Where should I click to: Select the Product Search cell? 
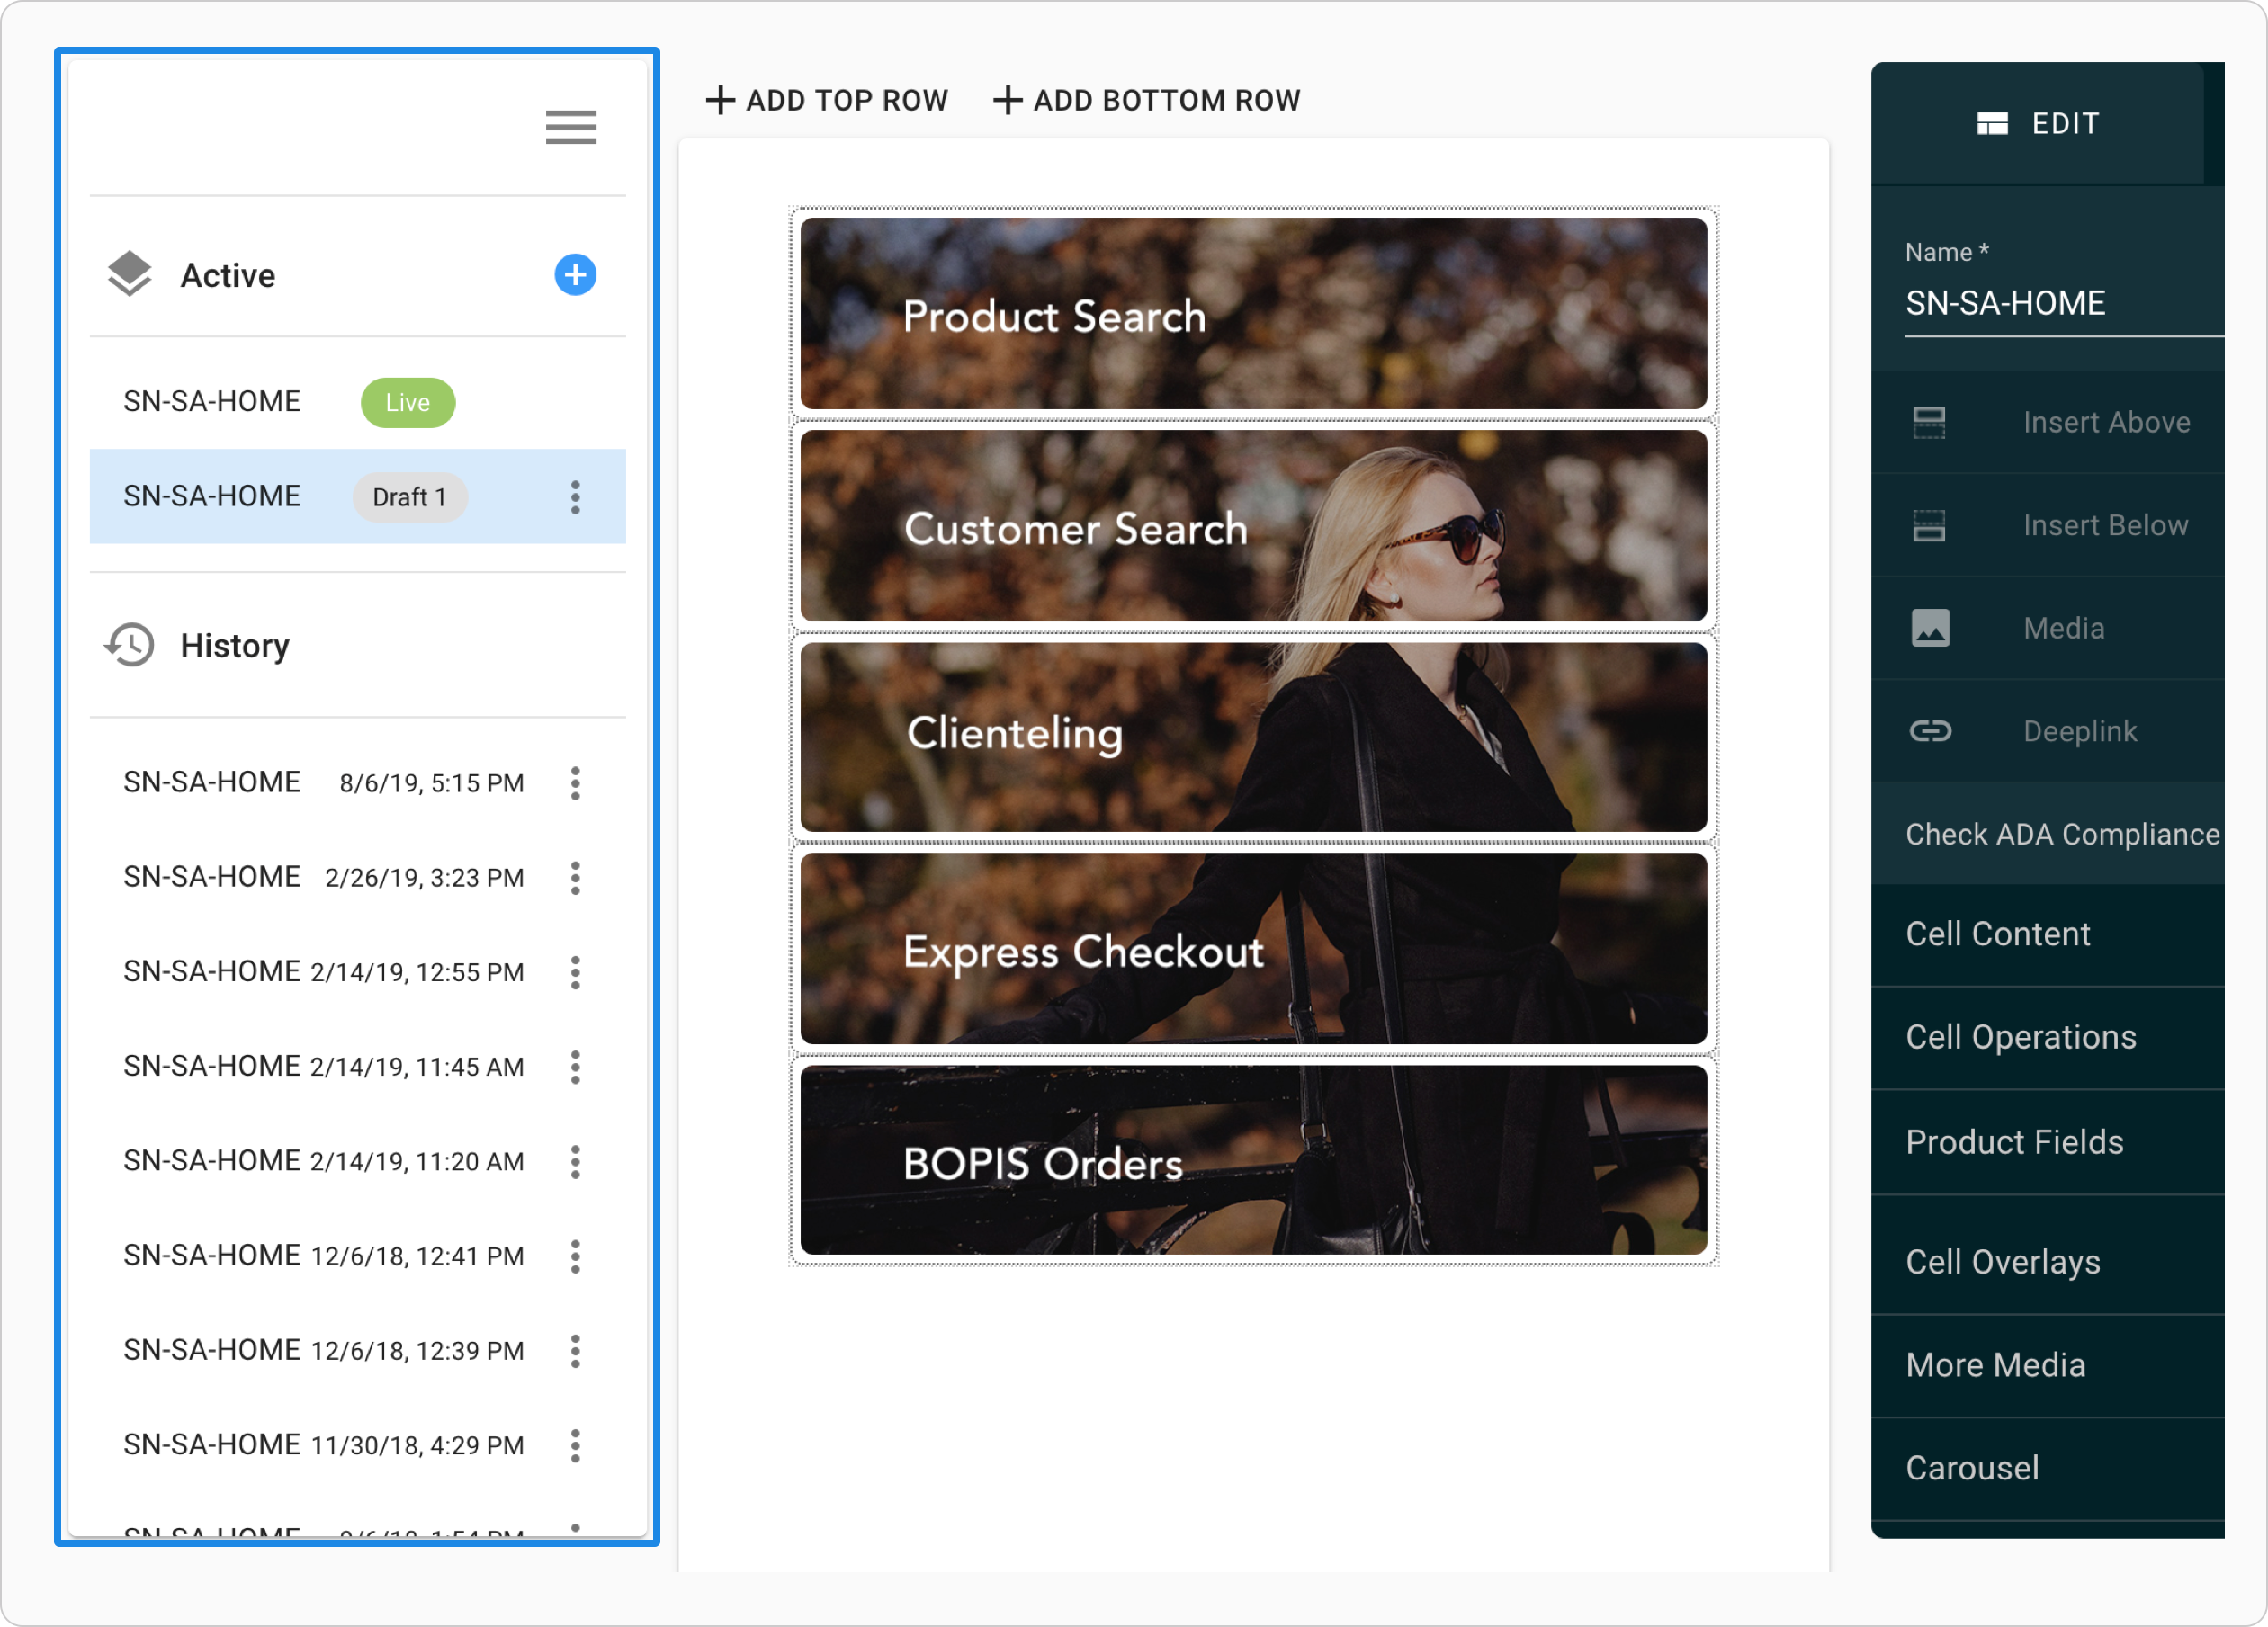pyautogui.click(x=1253, y=313)
